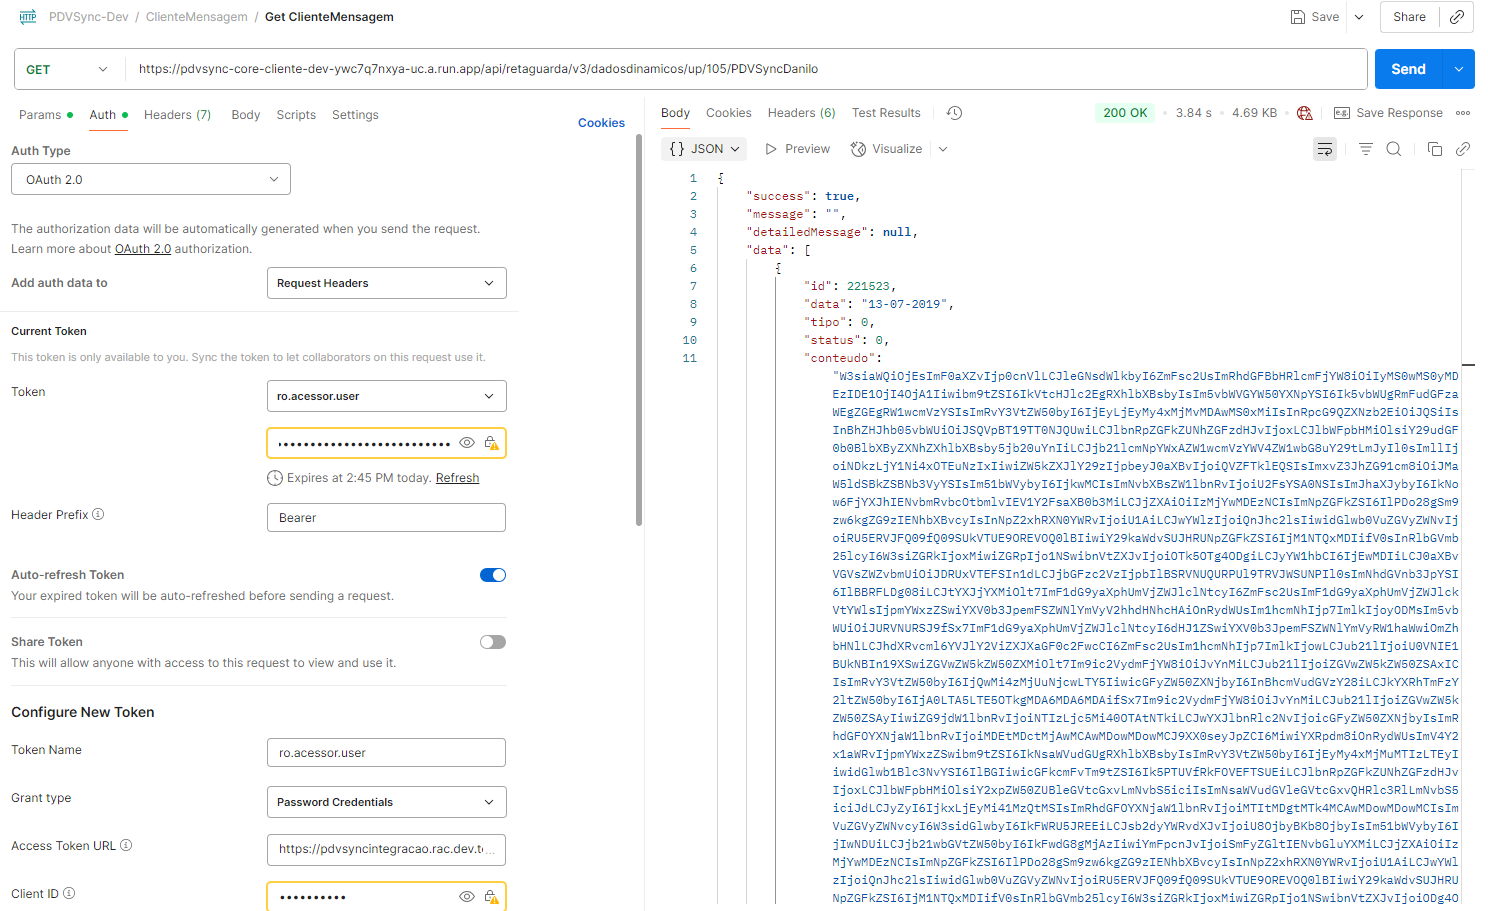Show the hidden Token value
Image resolution: width=1488 pixels, height=911 pixels.
tap(467, 443)
